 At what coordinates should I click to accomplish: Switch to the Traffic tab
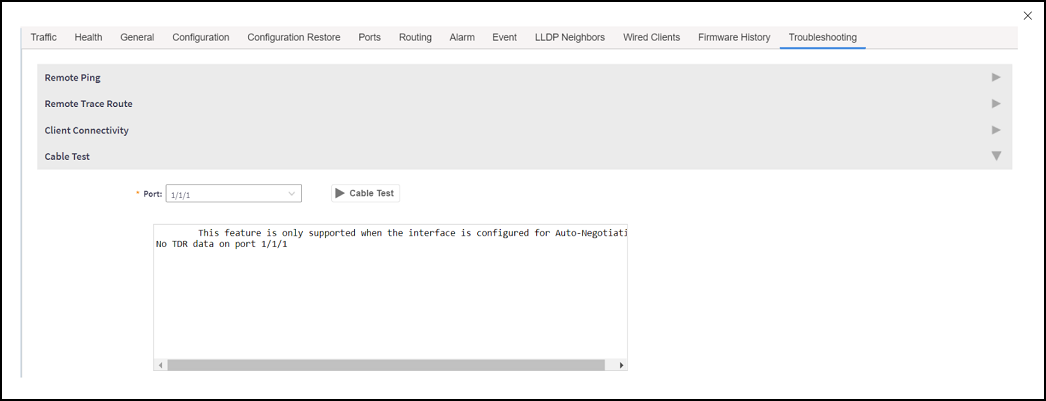tap(43, 37)
